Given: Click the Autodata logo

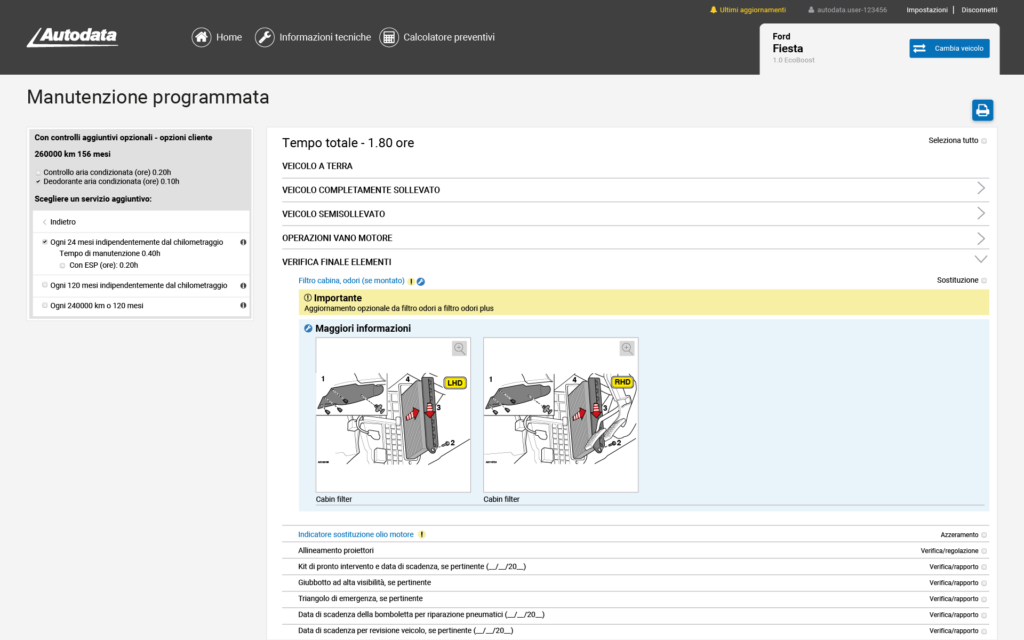Looking at the screenshot, I should 72,37.
